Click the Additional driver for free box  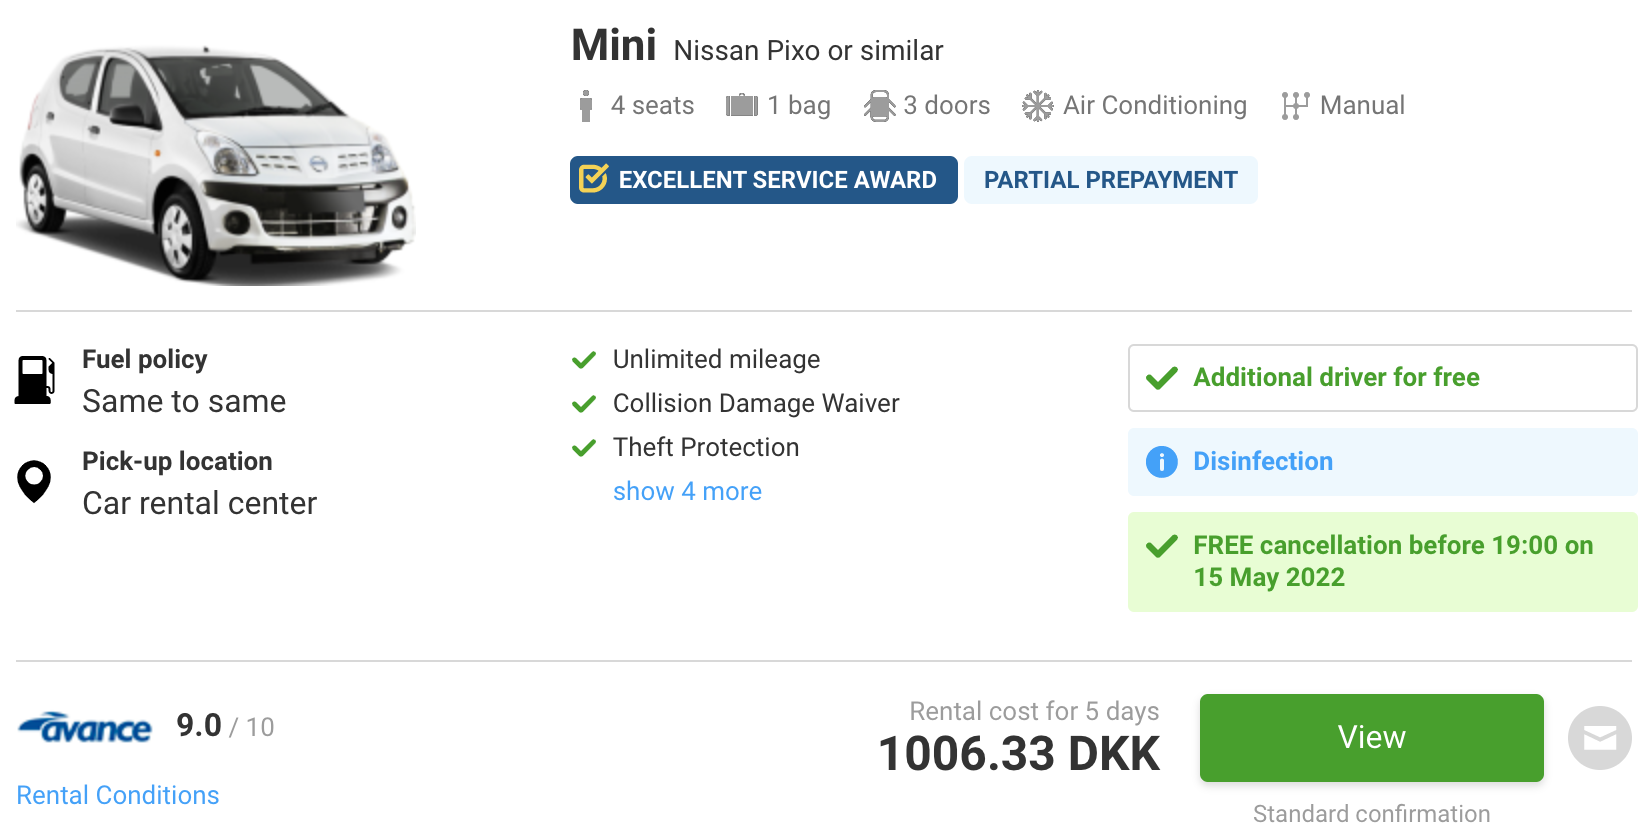pyautogui.click(x=1383, y=378)
